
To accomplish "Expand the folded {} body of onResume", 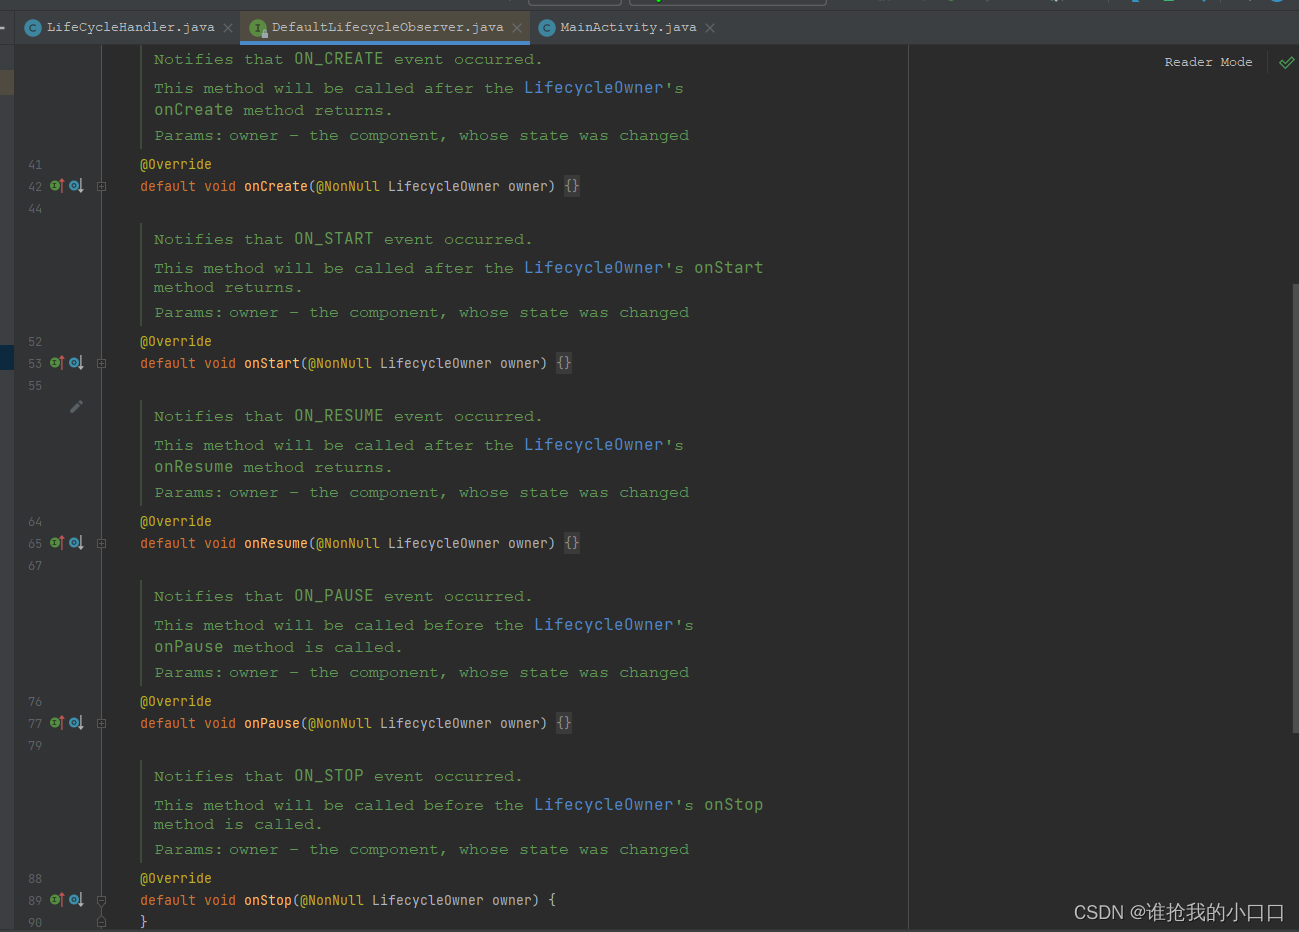I will point(572,543).
